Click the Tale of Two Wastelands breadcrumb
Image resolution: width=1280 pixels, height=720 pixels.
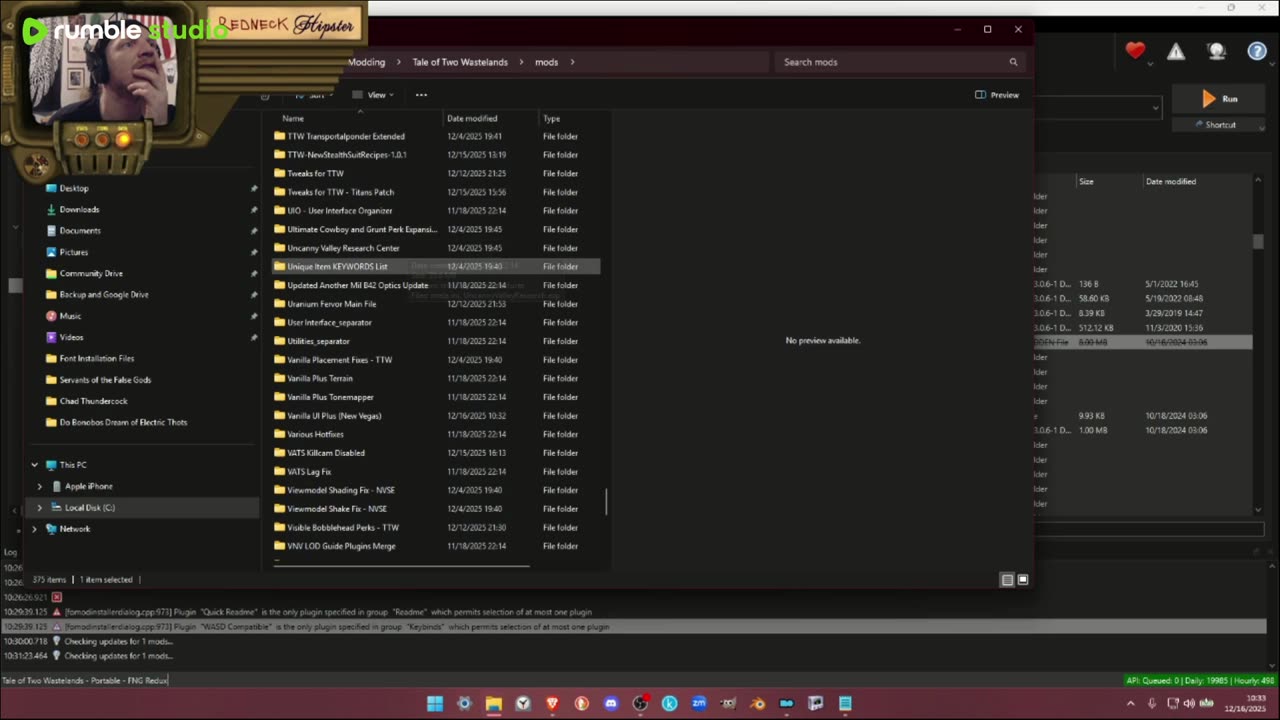pyautogui.click(x=460, y=62)
